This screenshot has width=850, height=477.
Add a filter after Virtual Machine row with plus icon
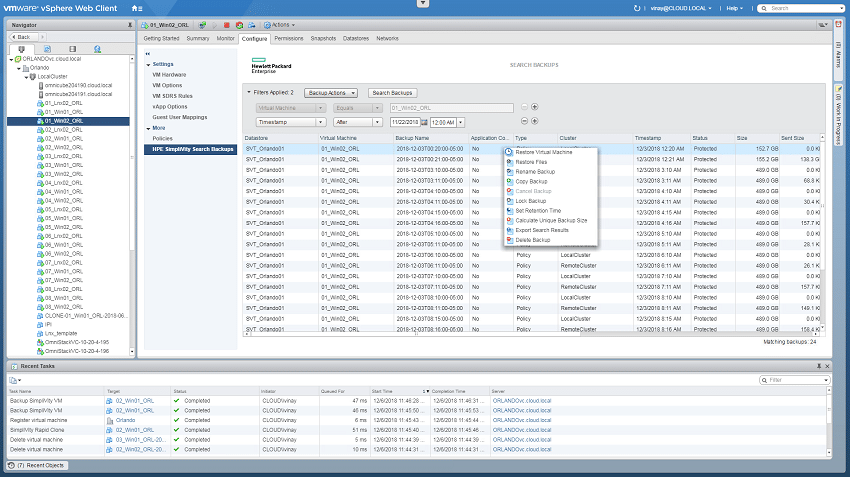click(535, 107)
